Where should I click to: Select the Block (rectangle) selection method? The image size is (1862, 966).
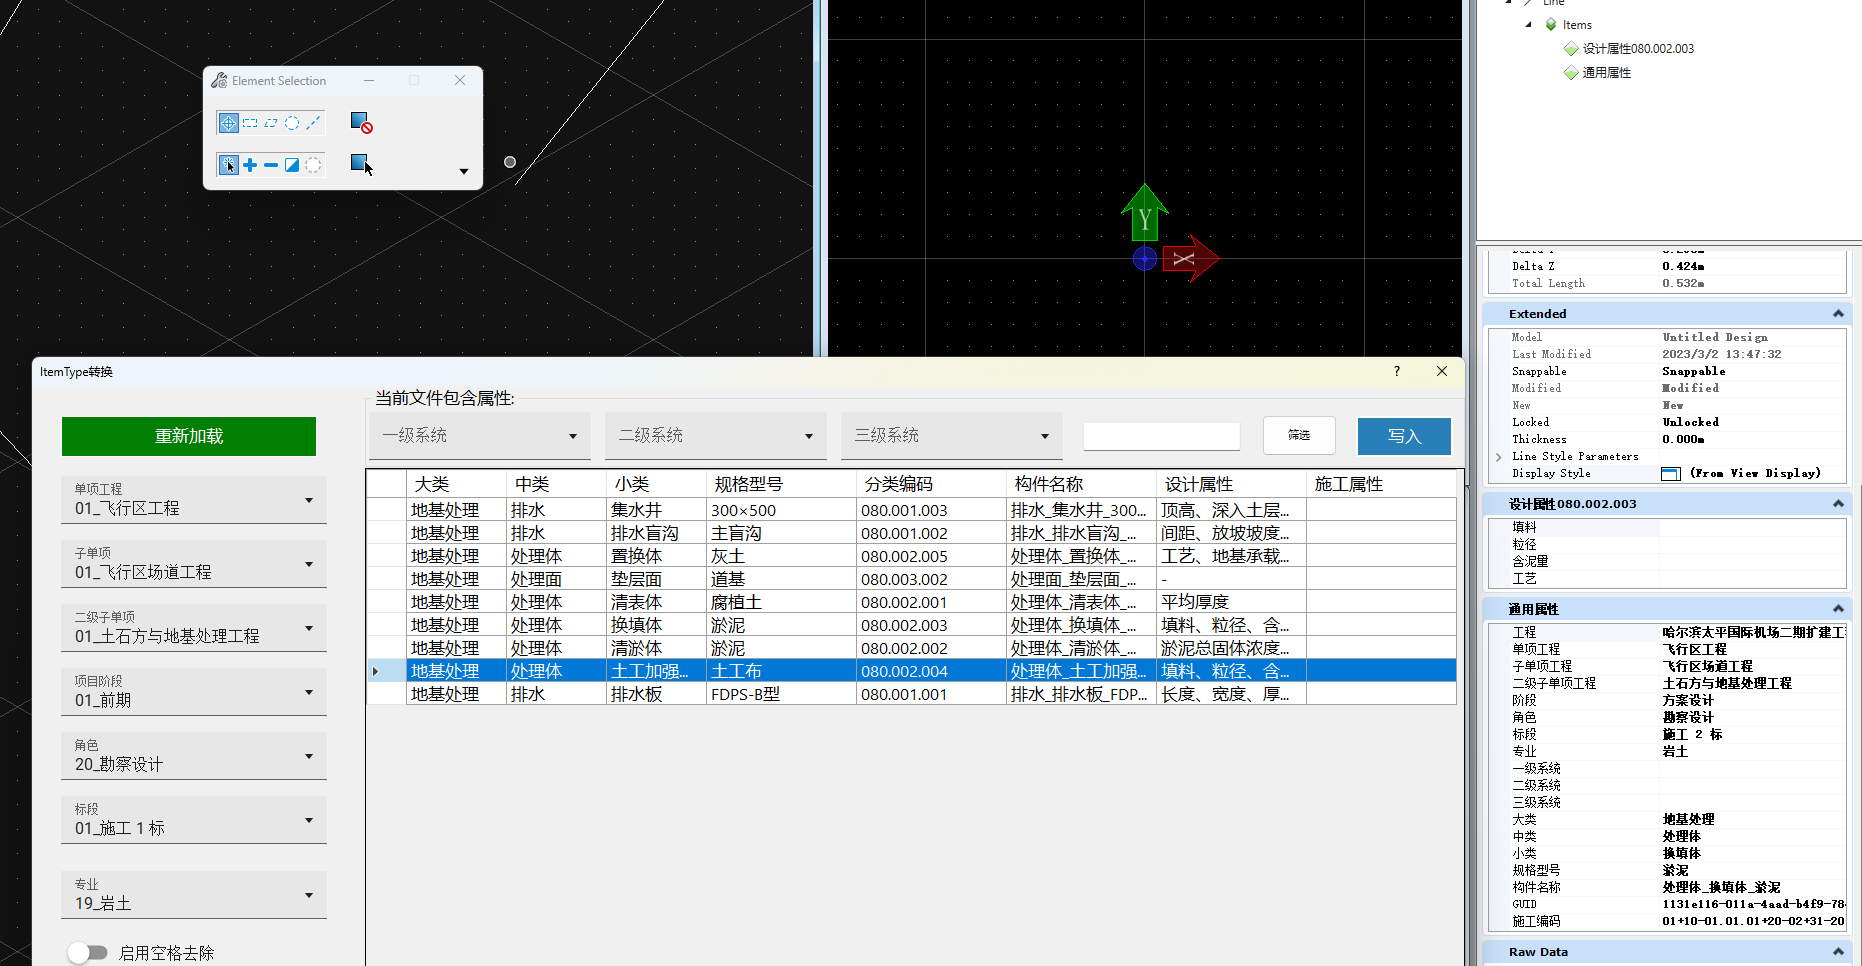[x=250, y=123]
